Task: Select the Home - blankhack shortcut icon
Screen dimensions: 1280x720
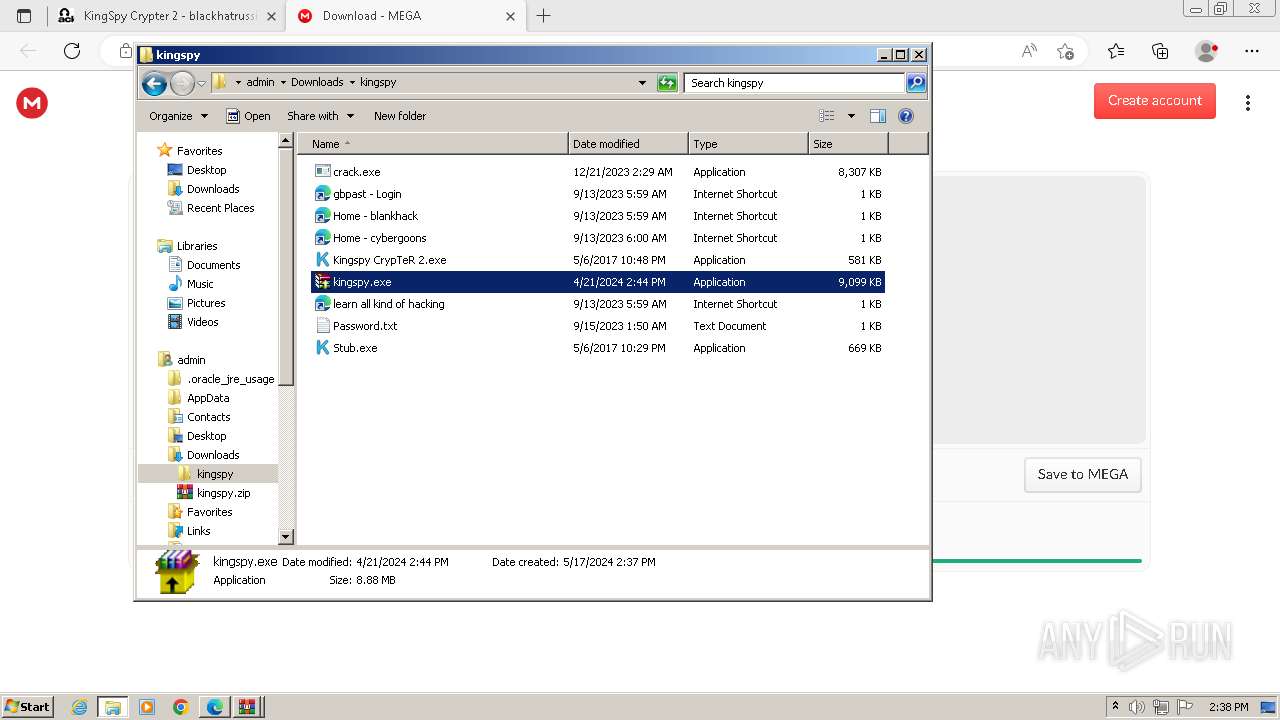Action: [x=322, y=216]
